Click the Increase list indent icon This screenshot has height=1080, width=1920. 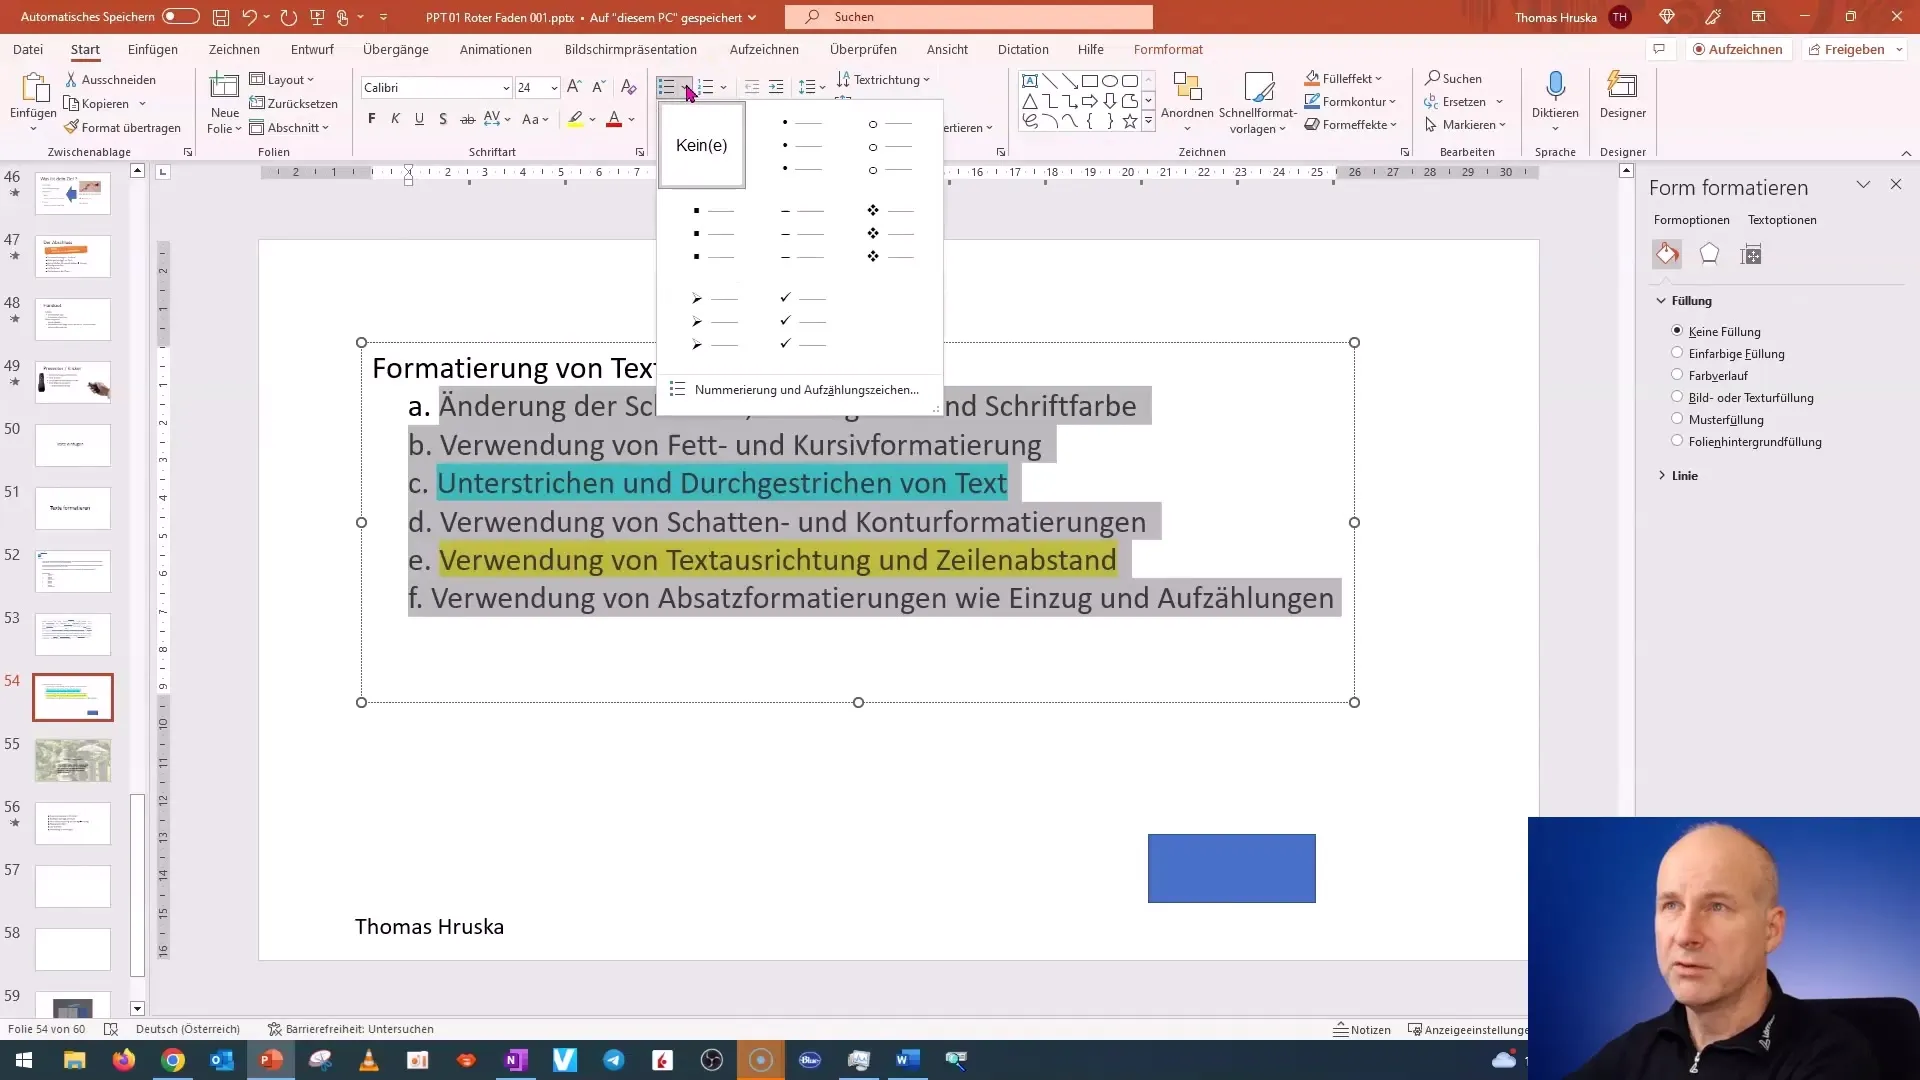point(776,87)
